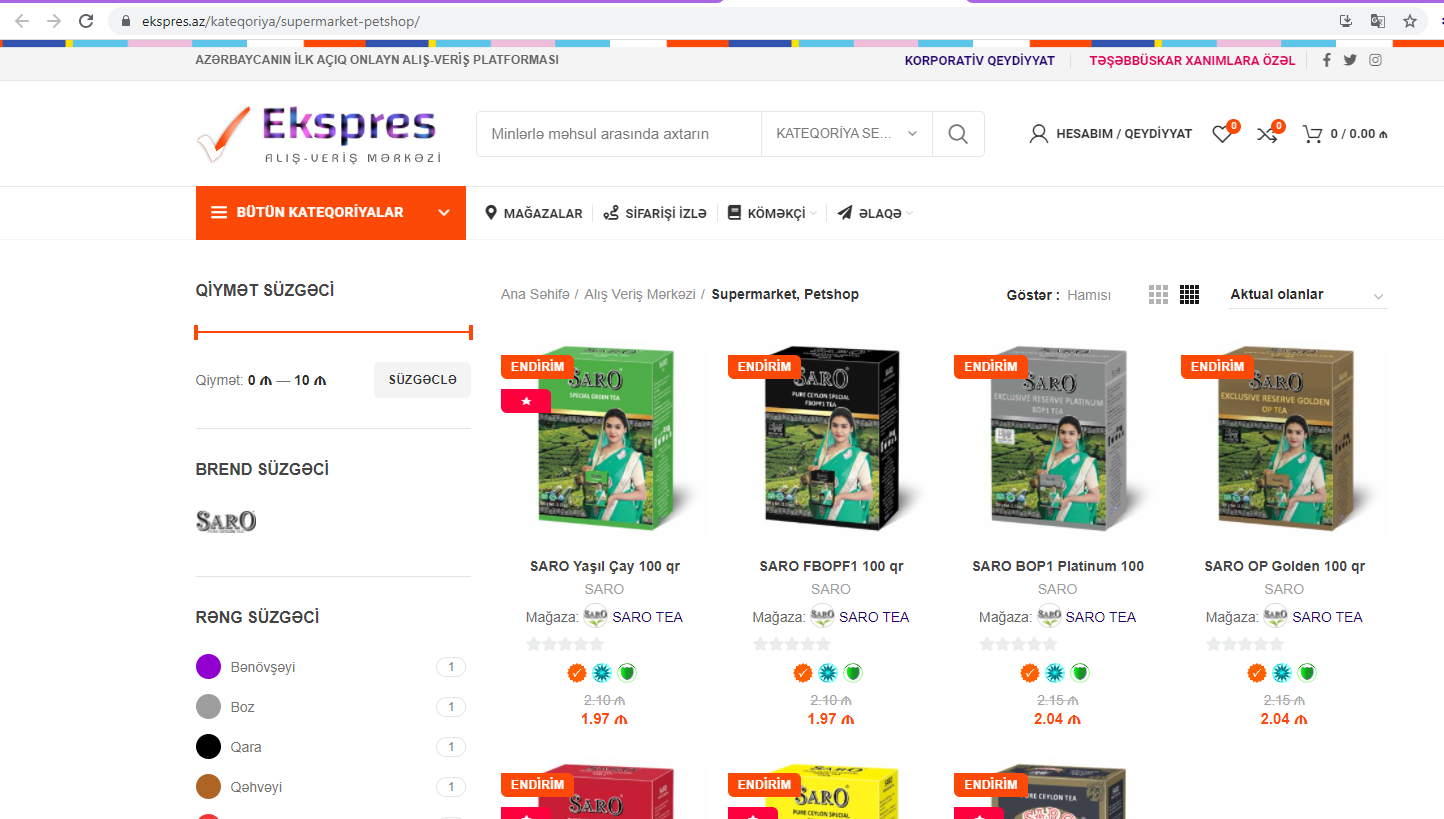This screenshot has width=1444, height=819.
Task: Click the star badge on SARO Yaşıl Çay
Action: (527, 401)
